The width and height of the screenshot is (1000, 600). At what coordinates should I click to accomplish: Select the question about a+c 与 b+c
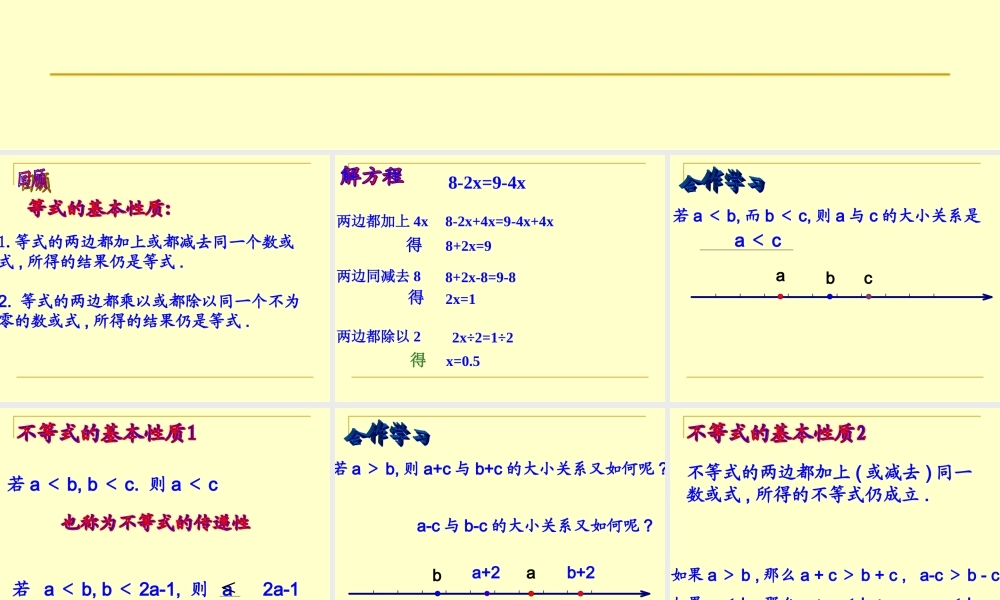pos(501,469)
